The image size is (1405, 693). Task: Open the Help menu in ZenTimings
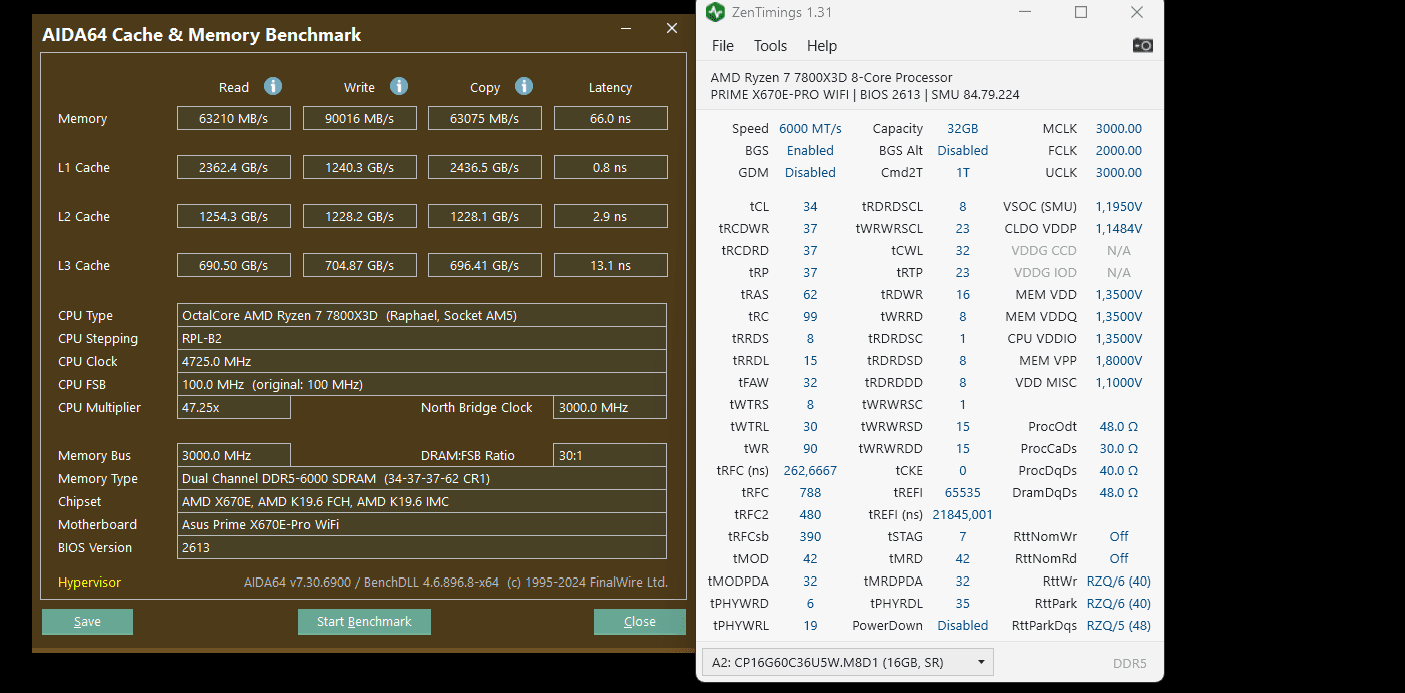point(822,46)
